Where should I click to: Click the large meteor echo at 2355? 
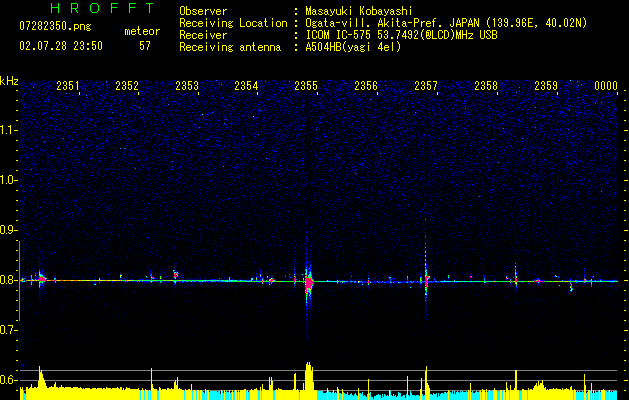(x=309, y=282)
